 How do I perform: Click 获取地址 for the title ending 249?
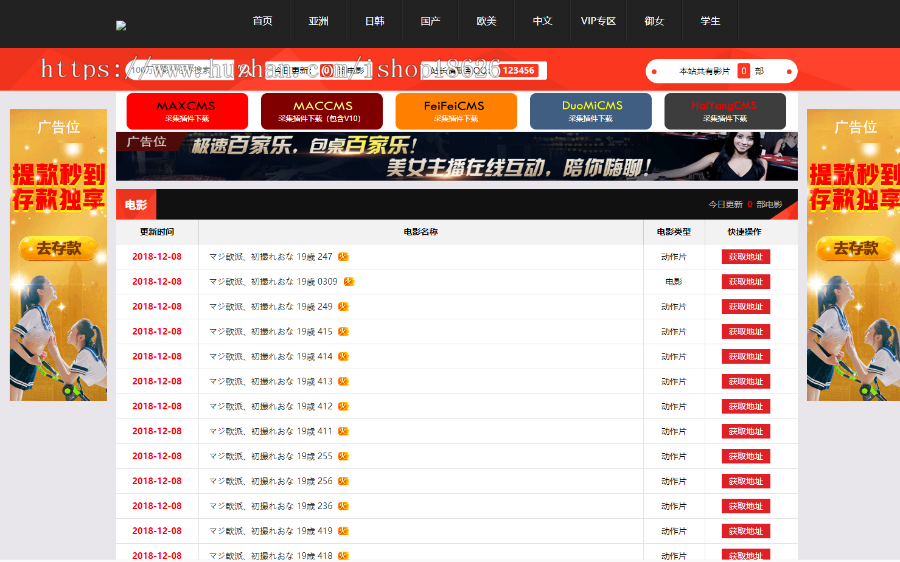(x=746, y=307)
